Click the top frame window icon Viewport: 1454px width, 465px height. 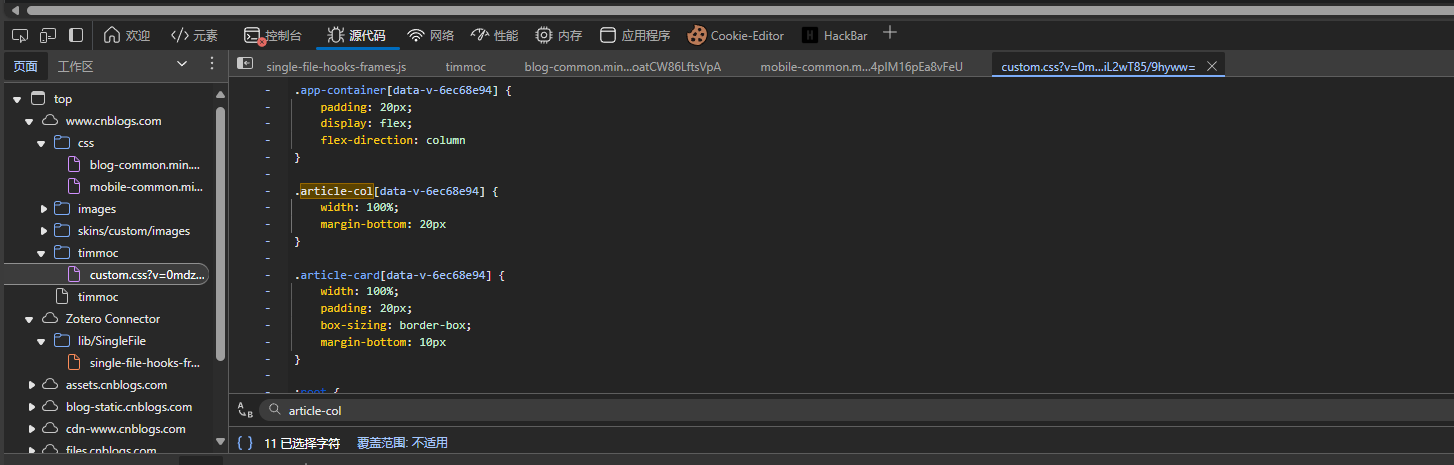click(x=38, y=99)
